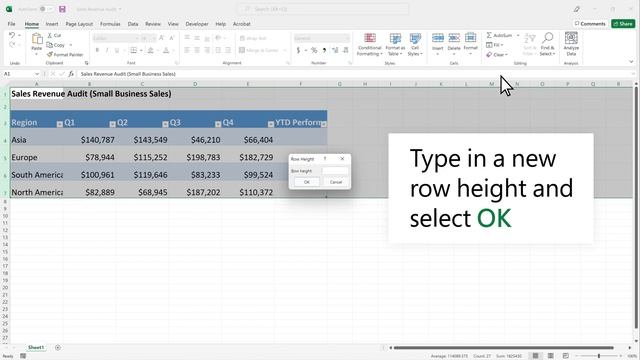Open the Data tab

click(x=133, y=24)
